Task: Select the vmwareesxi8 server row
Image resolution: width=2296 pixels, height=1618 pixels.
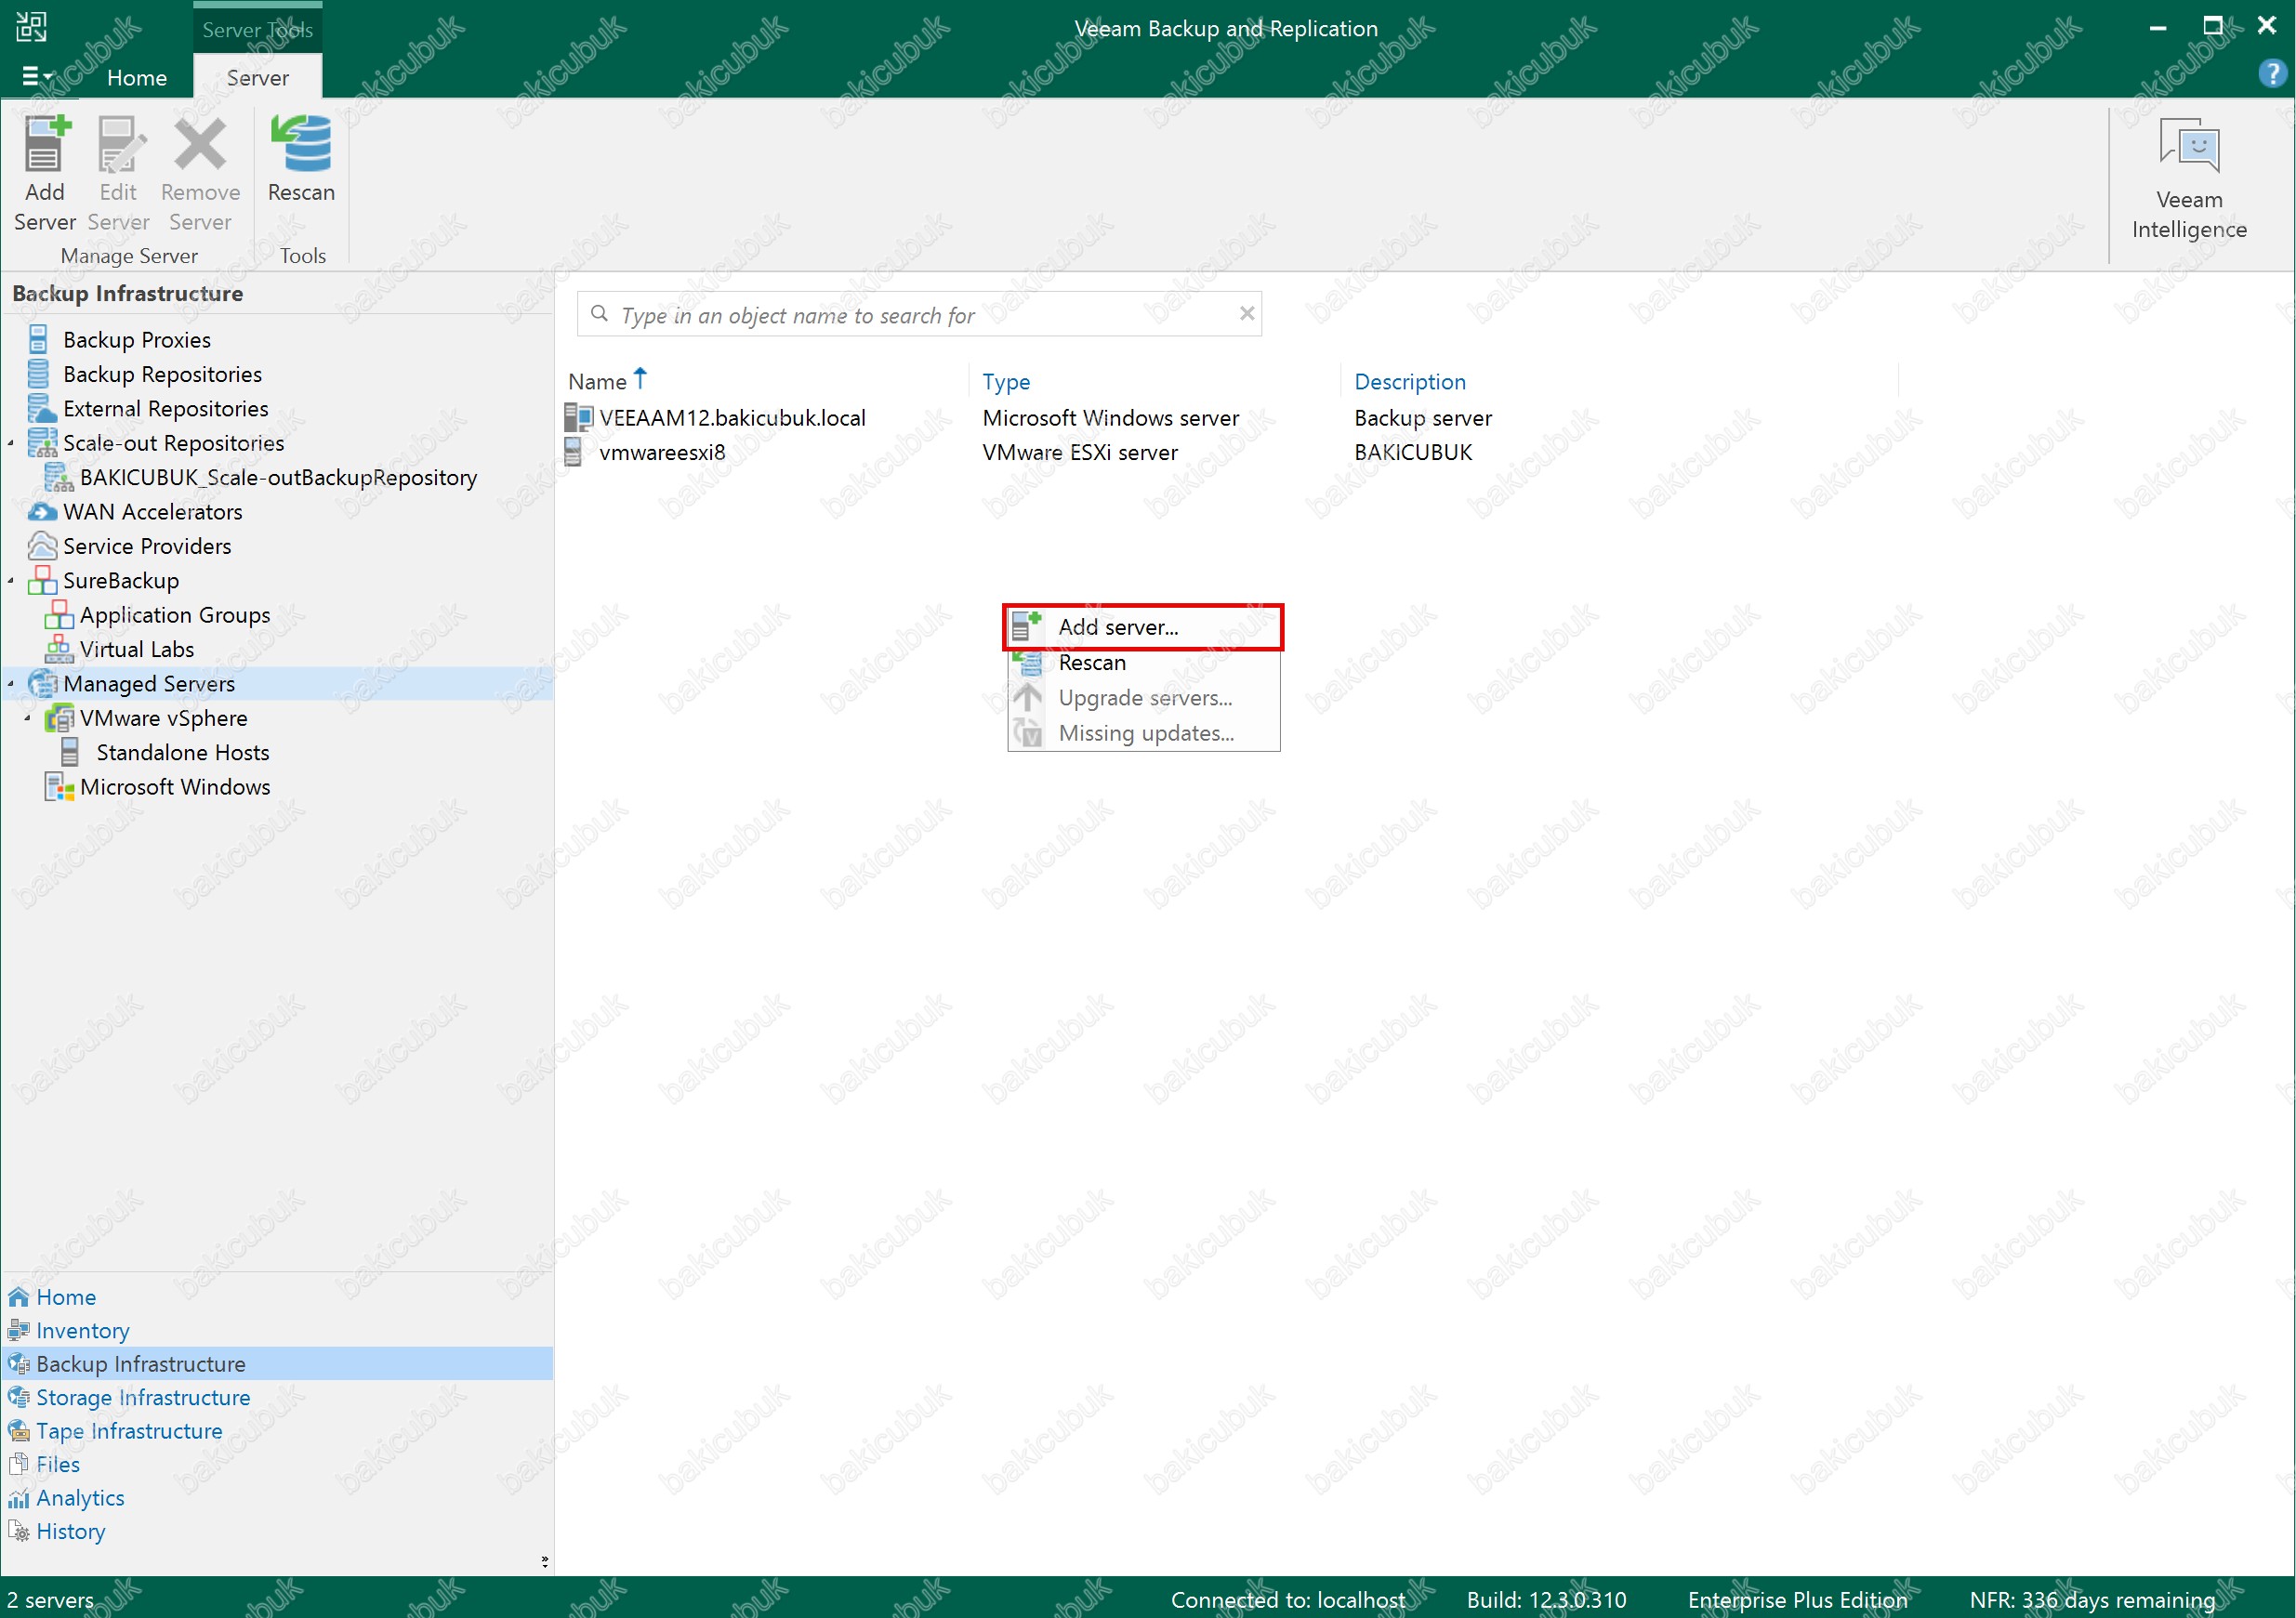Action: click(1230, 452)
